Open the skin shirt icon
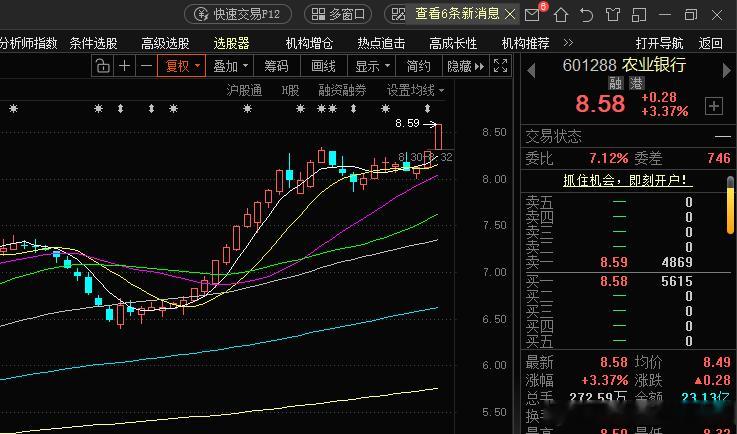737x434 pixels. 613,15
